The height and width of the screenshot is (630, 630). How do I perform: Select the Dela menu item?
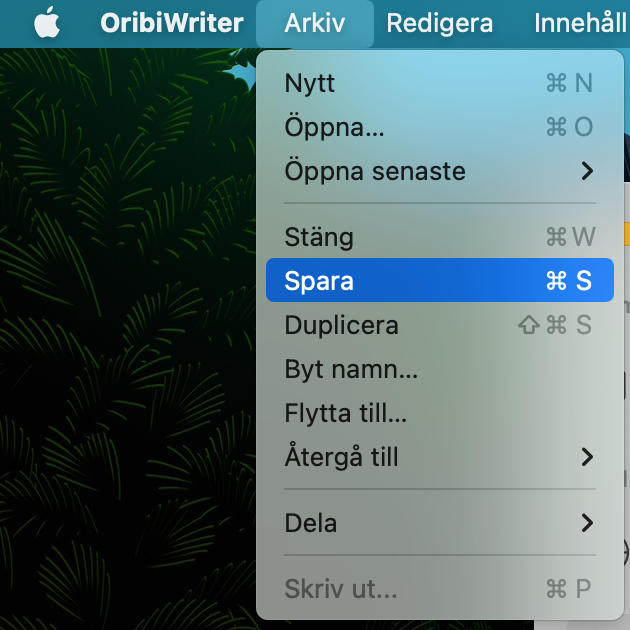440,523
